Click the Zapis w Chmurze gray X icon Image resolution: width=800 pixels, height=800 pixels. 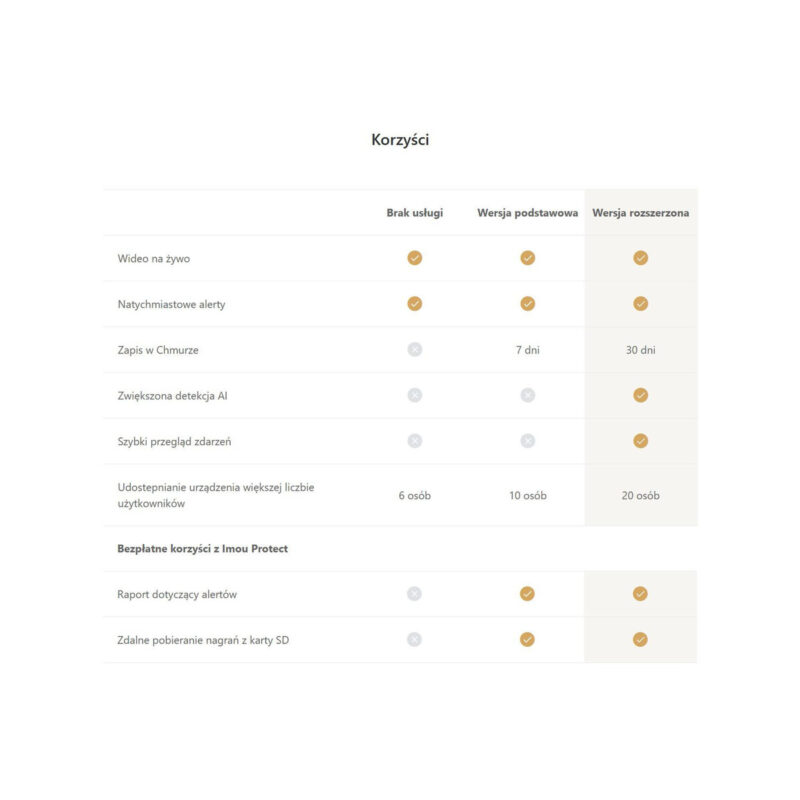414,350
